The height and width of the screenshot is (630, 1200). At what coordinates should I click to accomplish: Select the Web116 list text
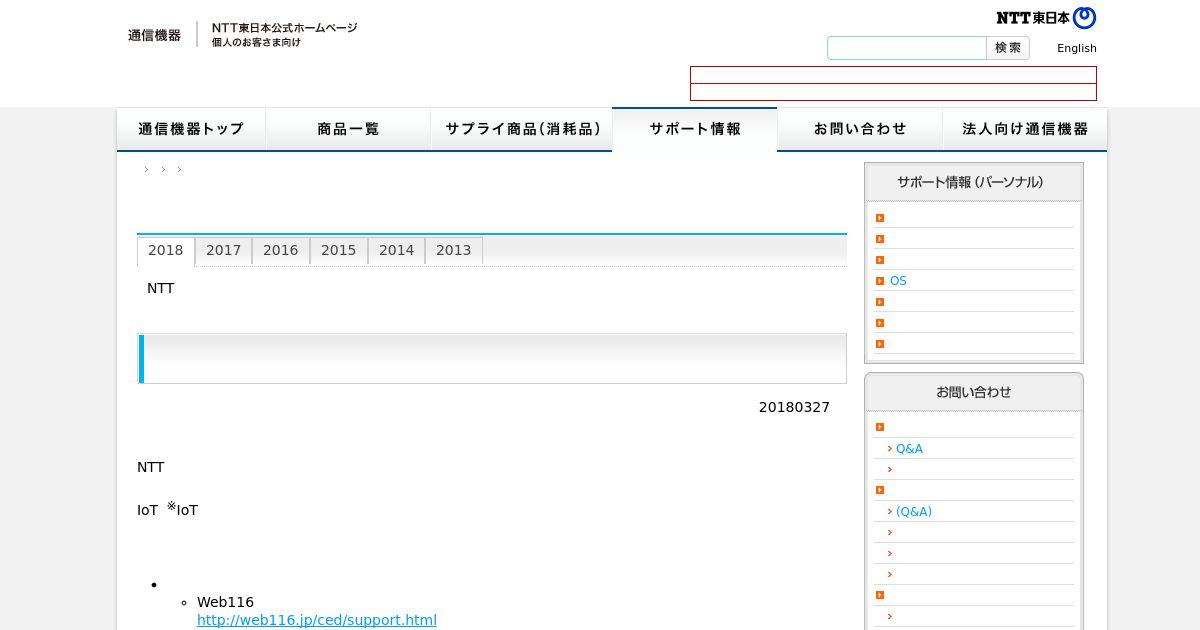click(225, 602)
